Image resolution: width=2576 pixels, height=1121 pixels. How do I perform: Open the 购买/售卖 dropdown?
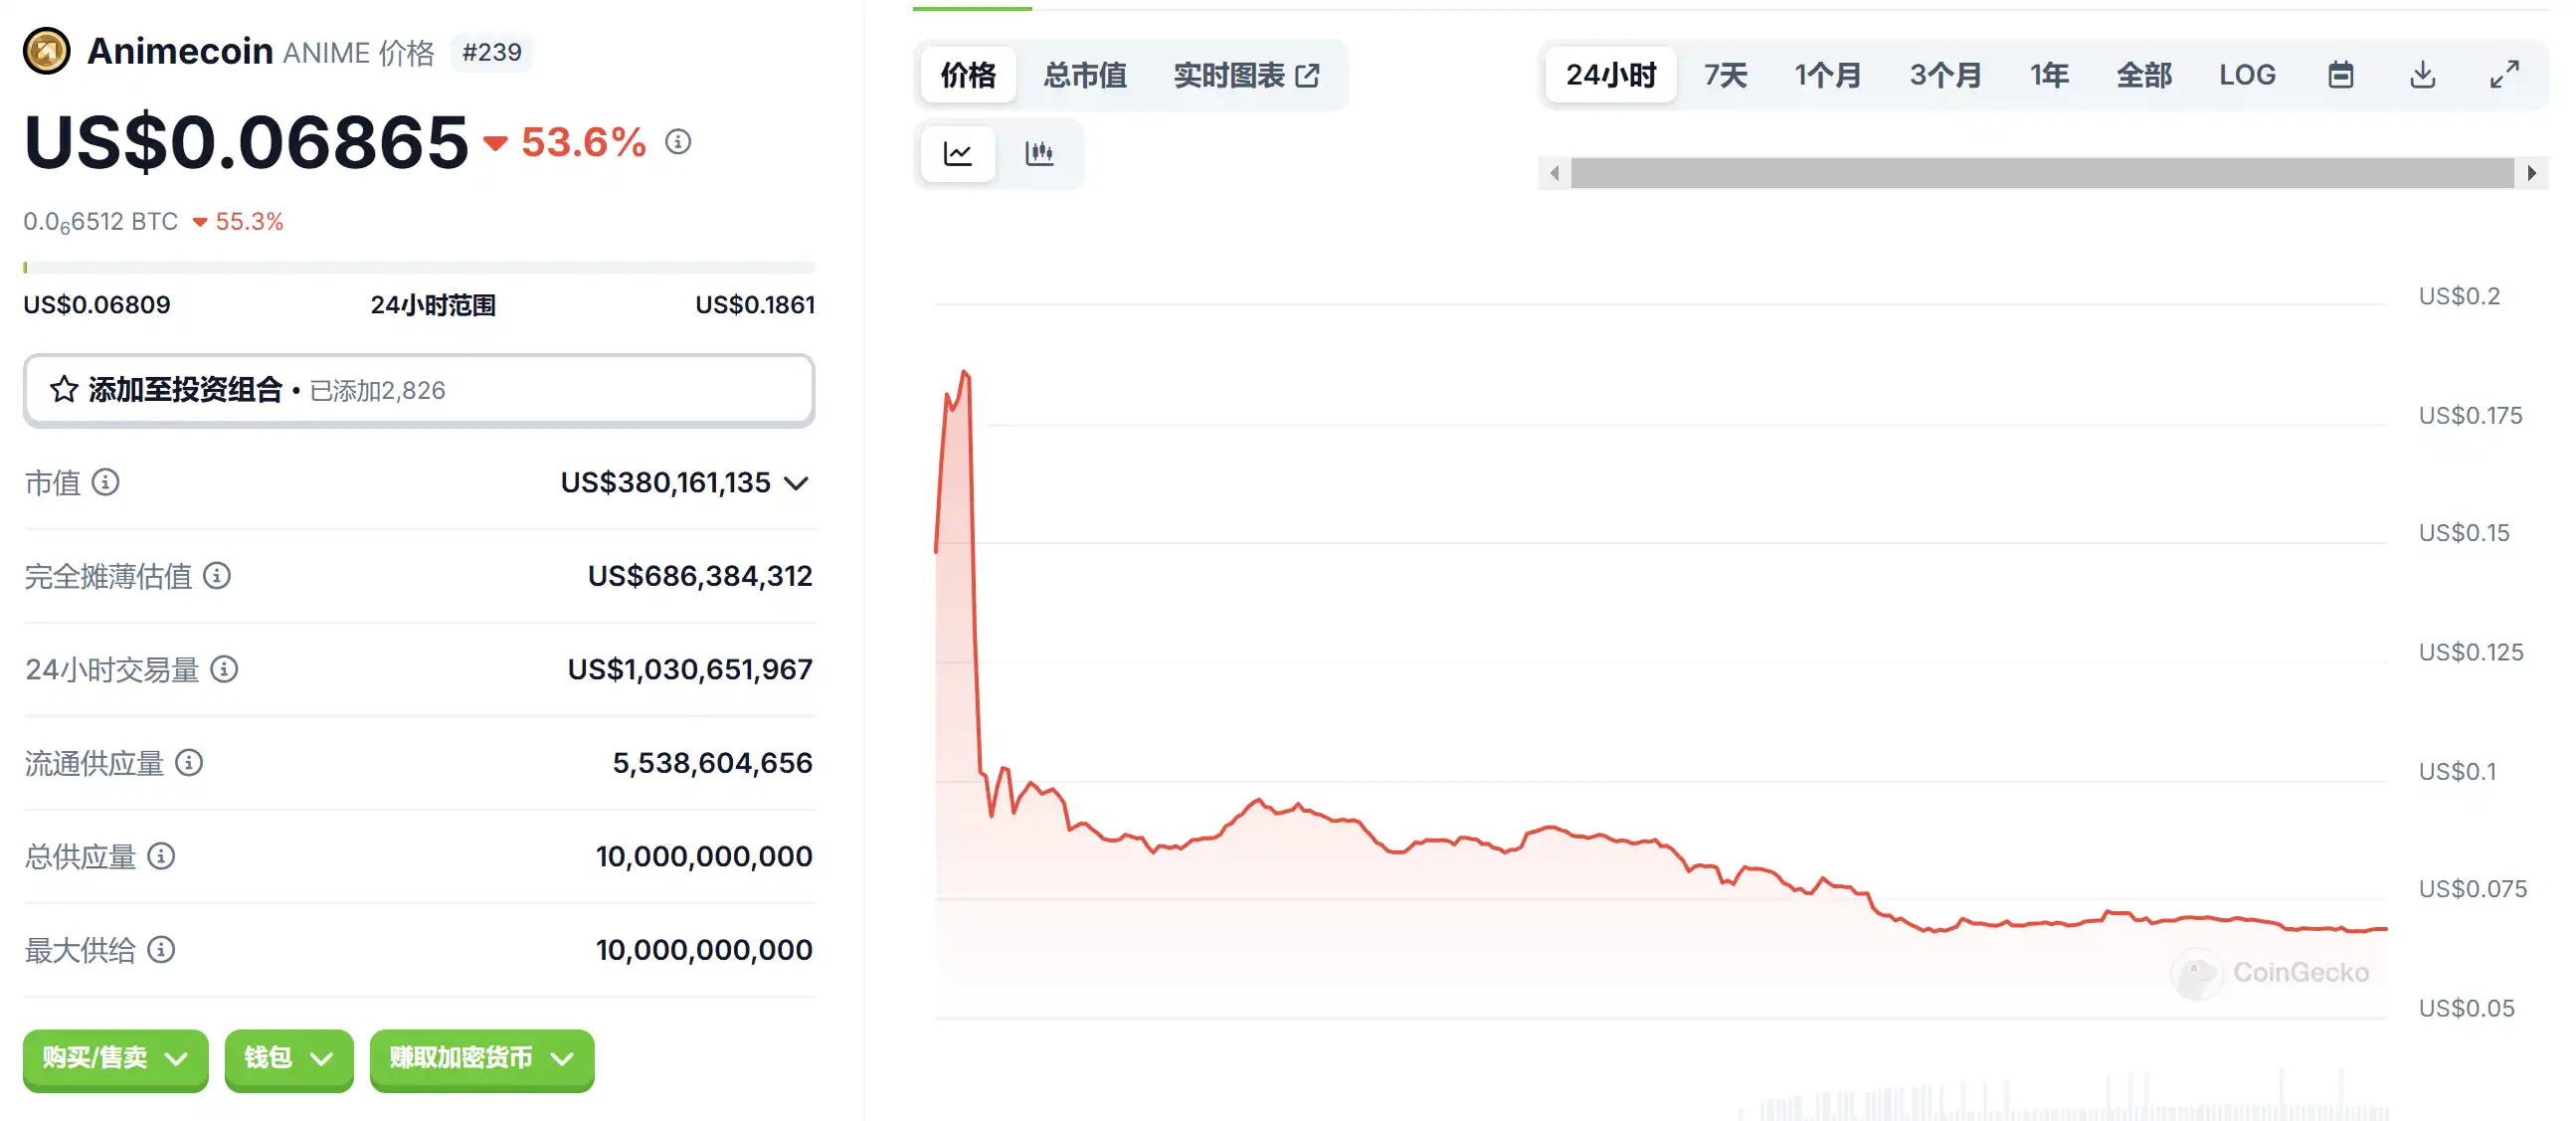click(115, 1058)
